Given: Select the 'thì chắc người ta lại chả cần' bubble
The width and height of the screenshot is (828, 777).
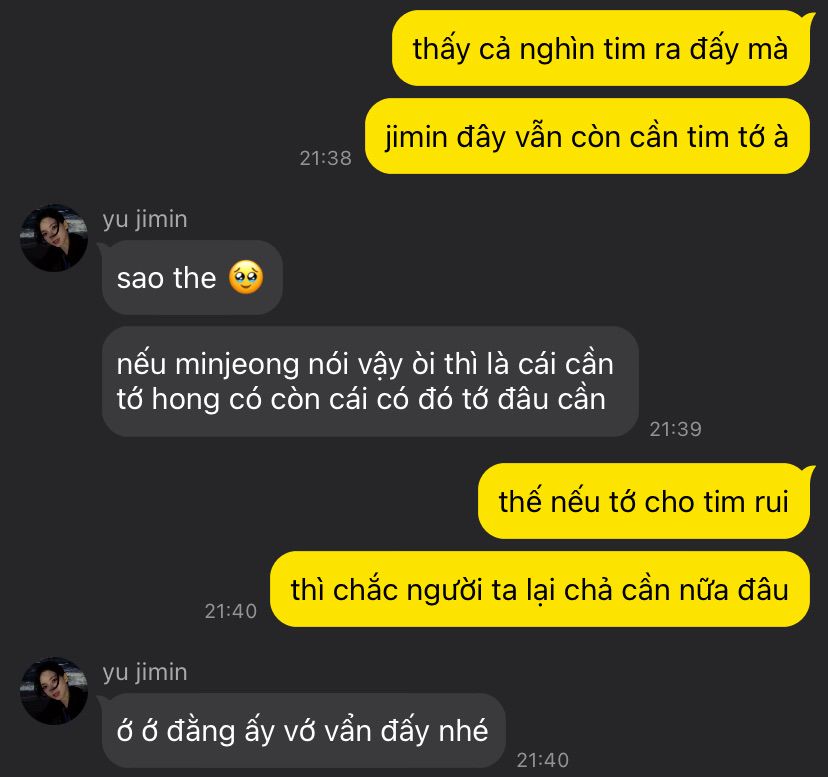Looking at the screenshot, I should click(x=540, y=589).
